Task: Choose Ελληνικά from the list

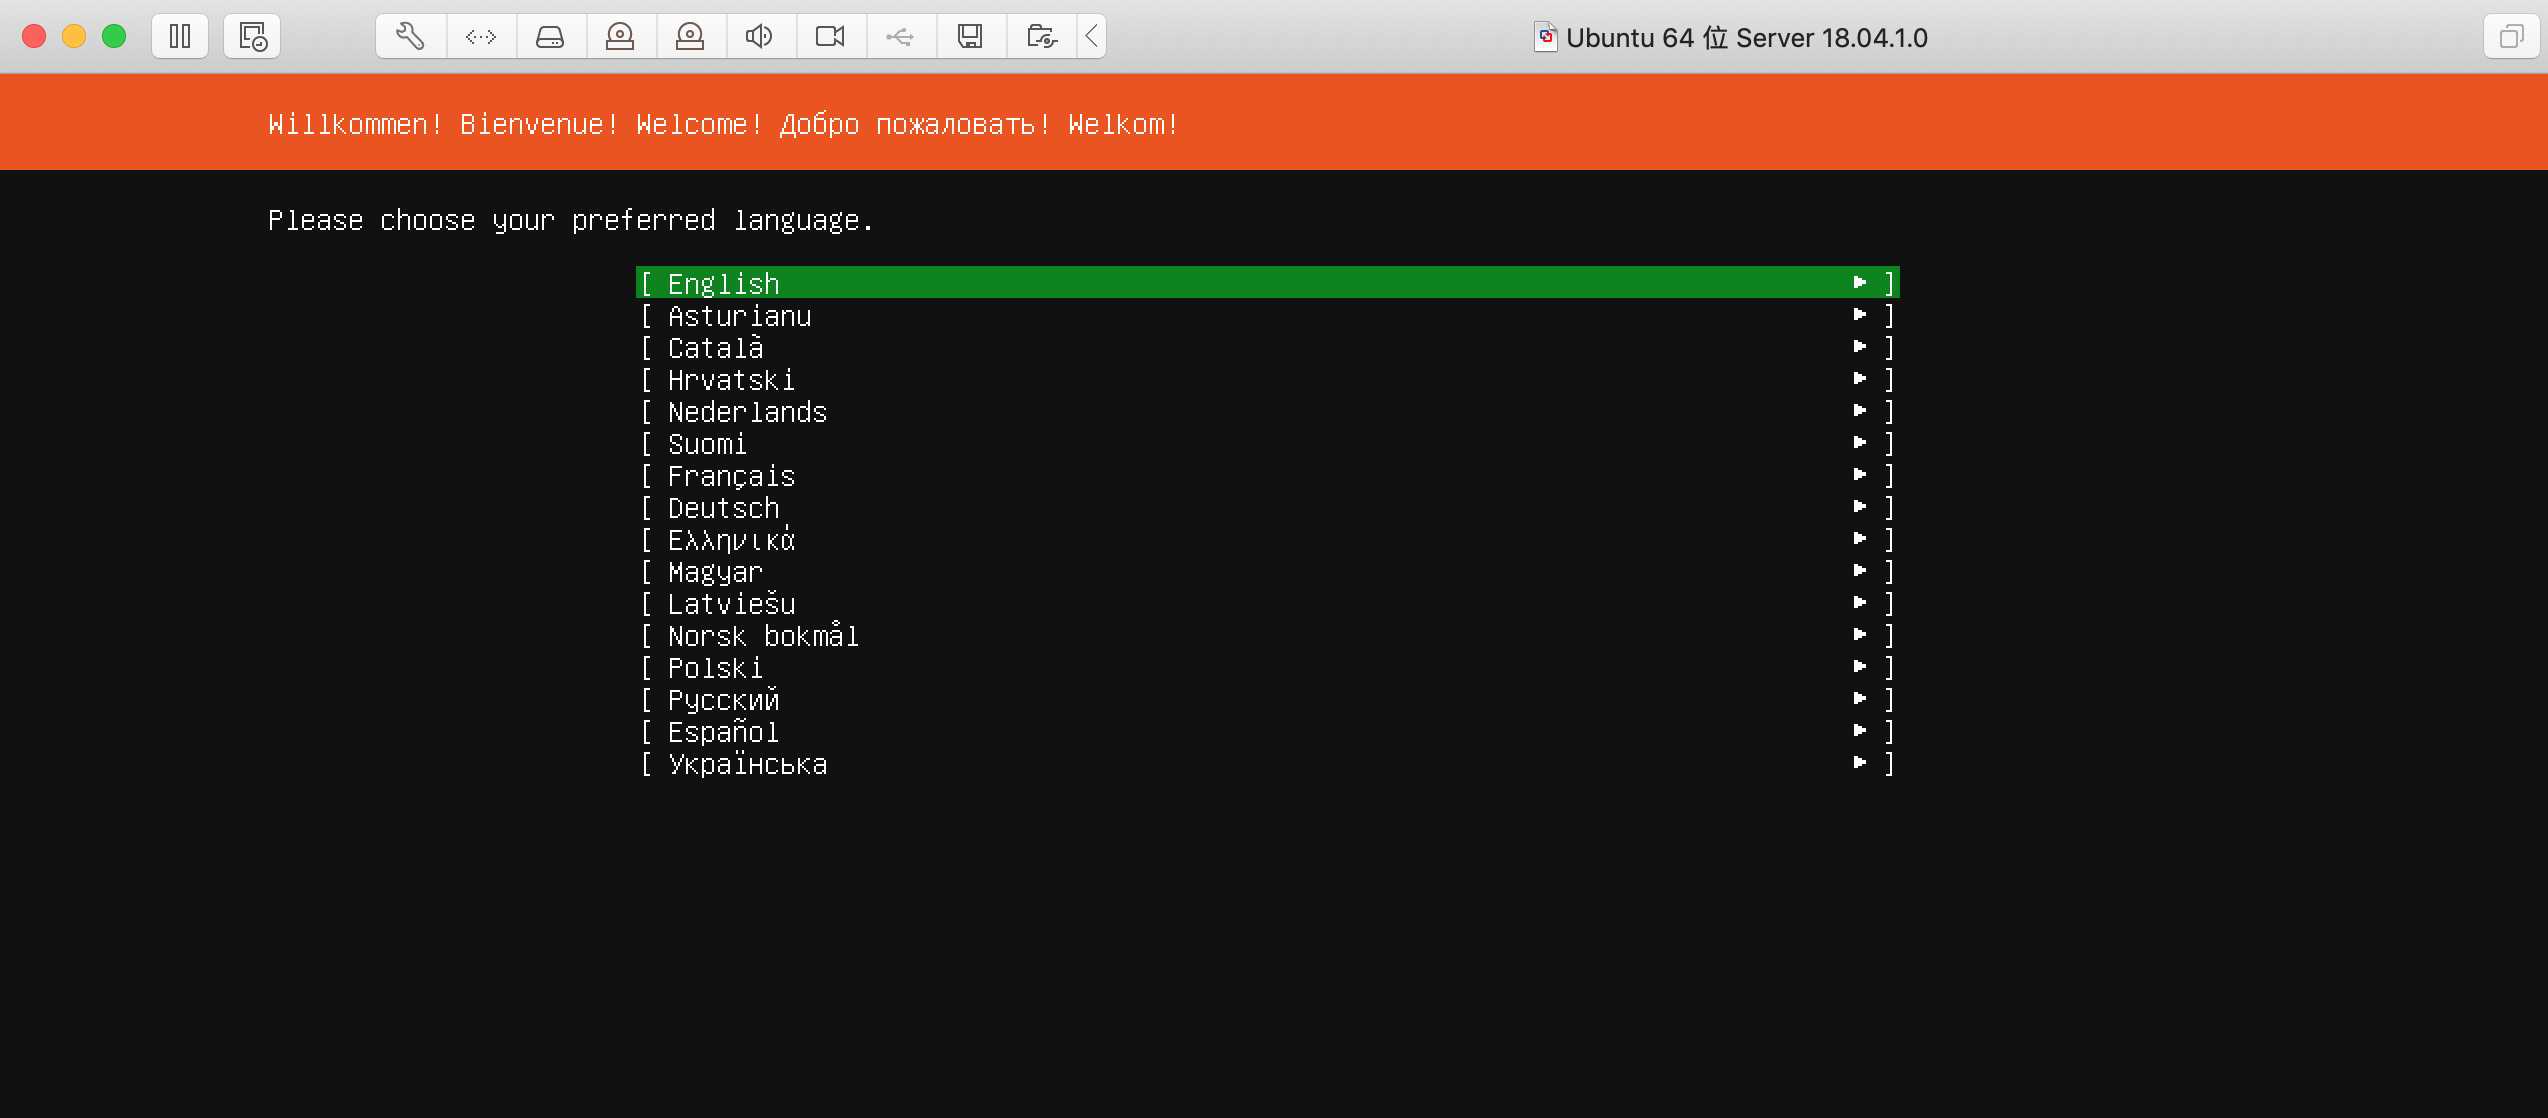Action: click(x=1267, y=539)
